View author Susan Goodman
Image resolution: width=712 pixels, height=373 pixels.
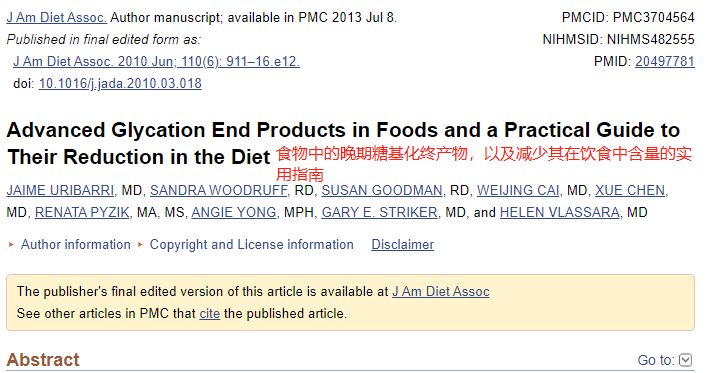(x=382, y=190)
